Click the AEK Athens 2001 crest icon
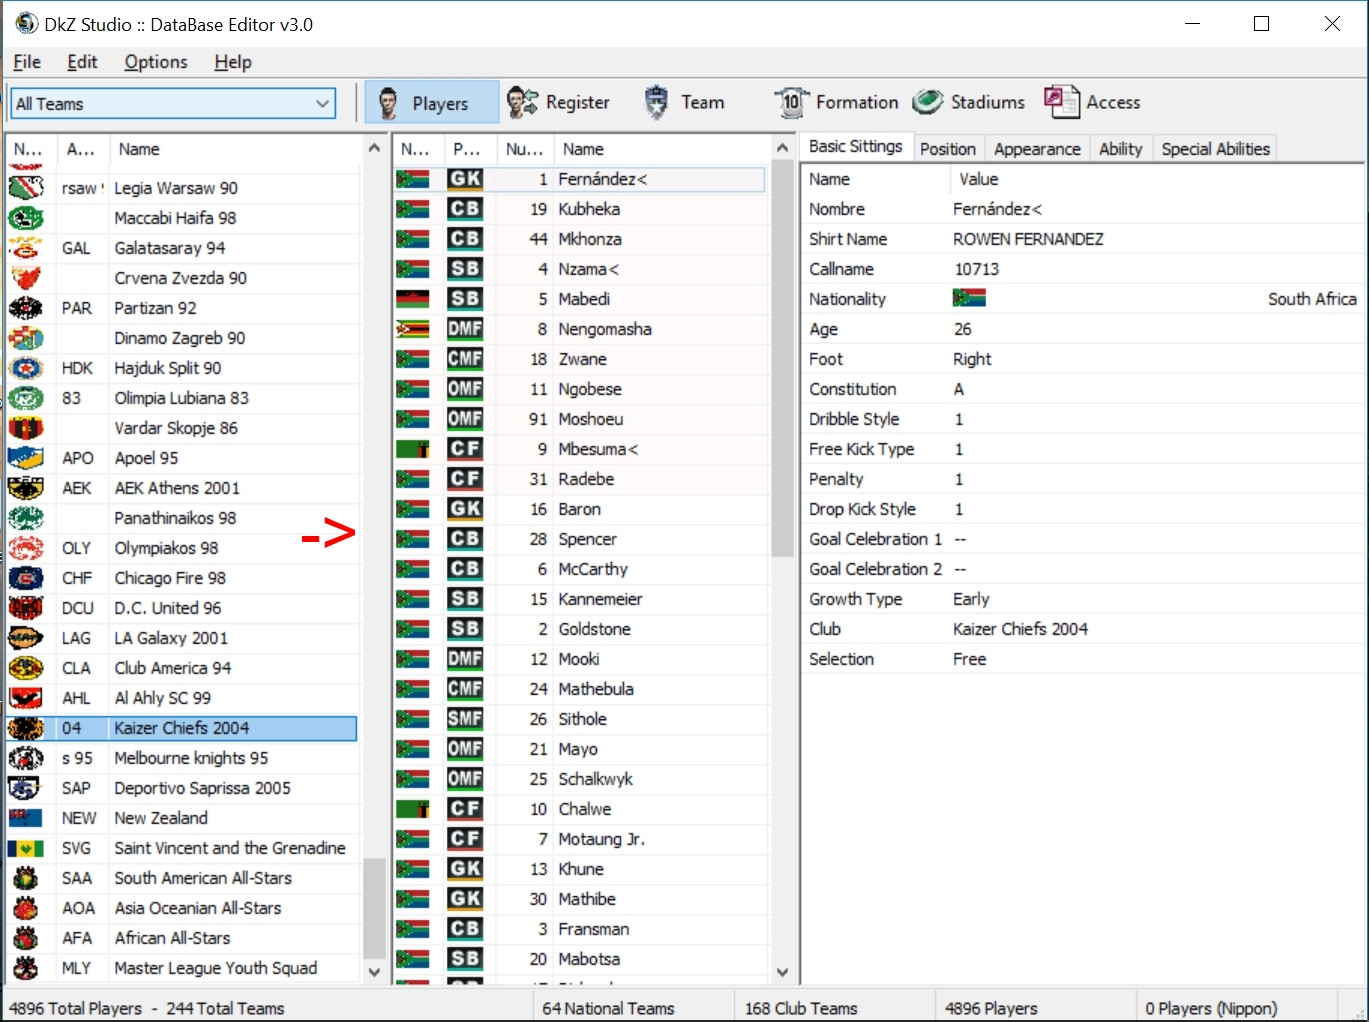 pos(27,488)
